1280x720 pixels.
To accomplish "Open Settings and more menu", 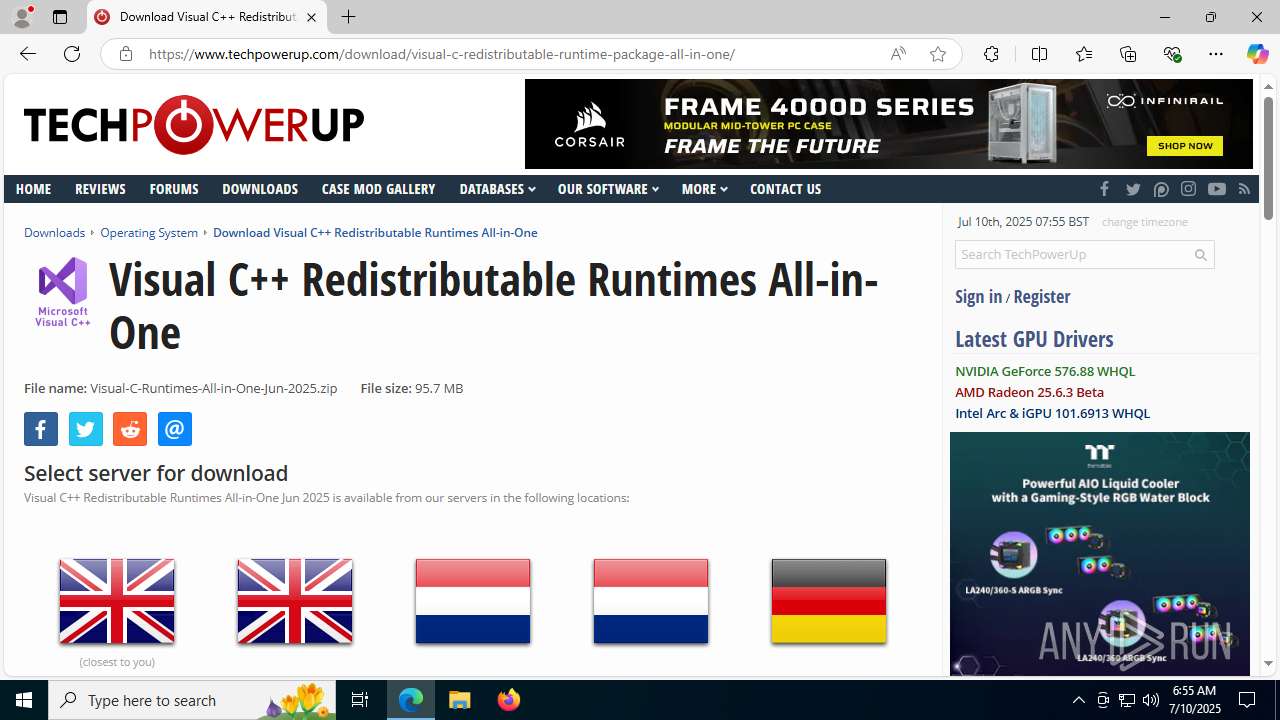I will click(1216, 54).
